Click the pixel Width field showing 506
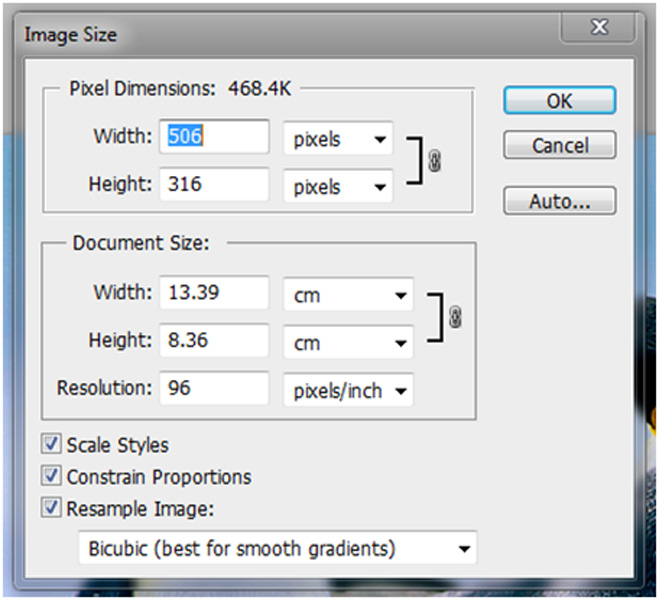Screen dimensions: 659x600 coord(214,136)
